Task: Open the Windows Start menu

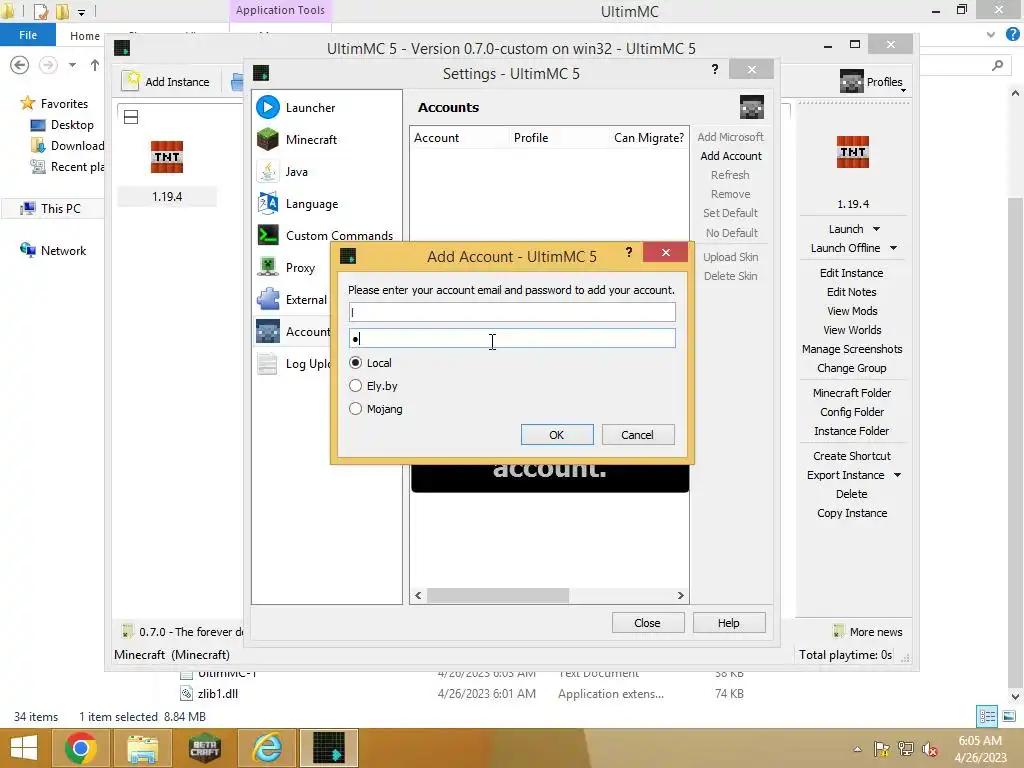Action: pos(24,748)
